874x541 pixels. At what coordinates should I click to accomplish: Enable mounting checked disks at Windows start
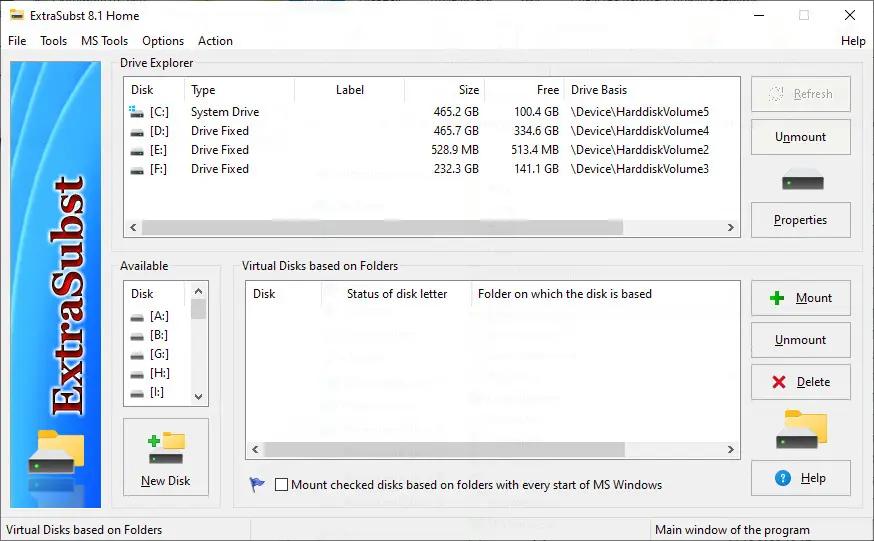tap(281, 485)
